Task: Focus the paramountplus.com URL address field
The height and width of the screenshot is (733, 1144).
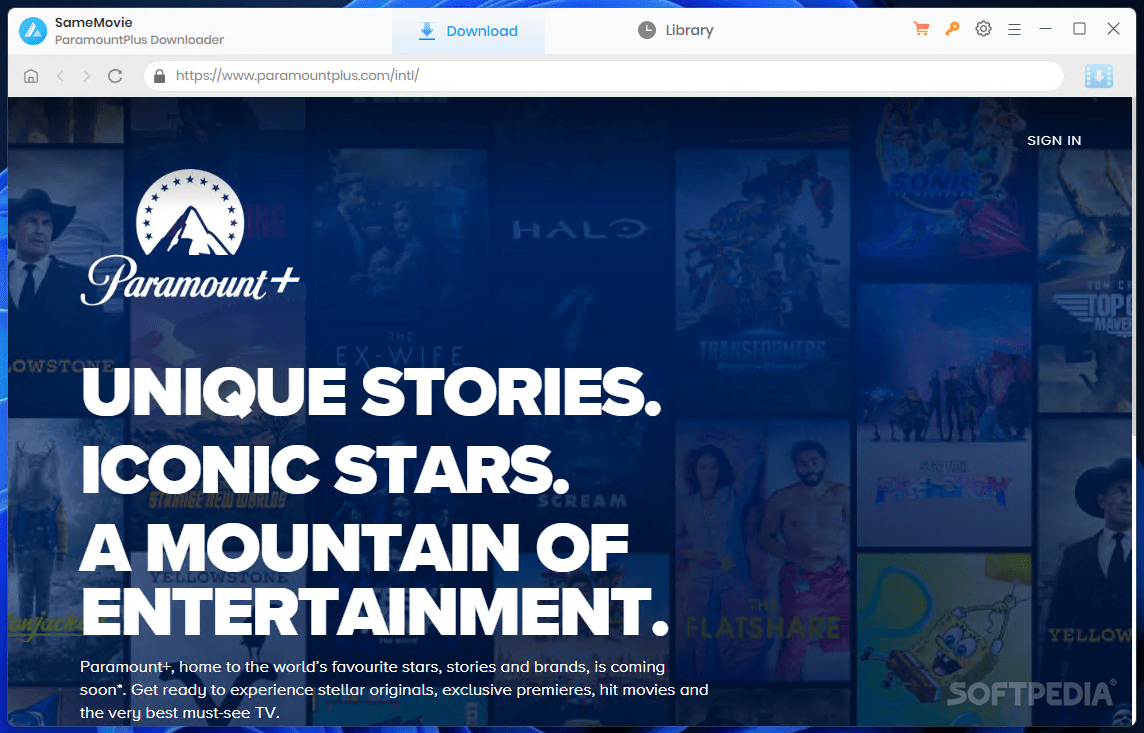Action: [x=603, y=76]
